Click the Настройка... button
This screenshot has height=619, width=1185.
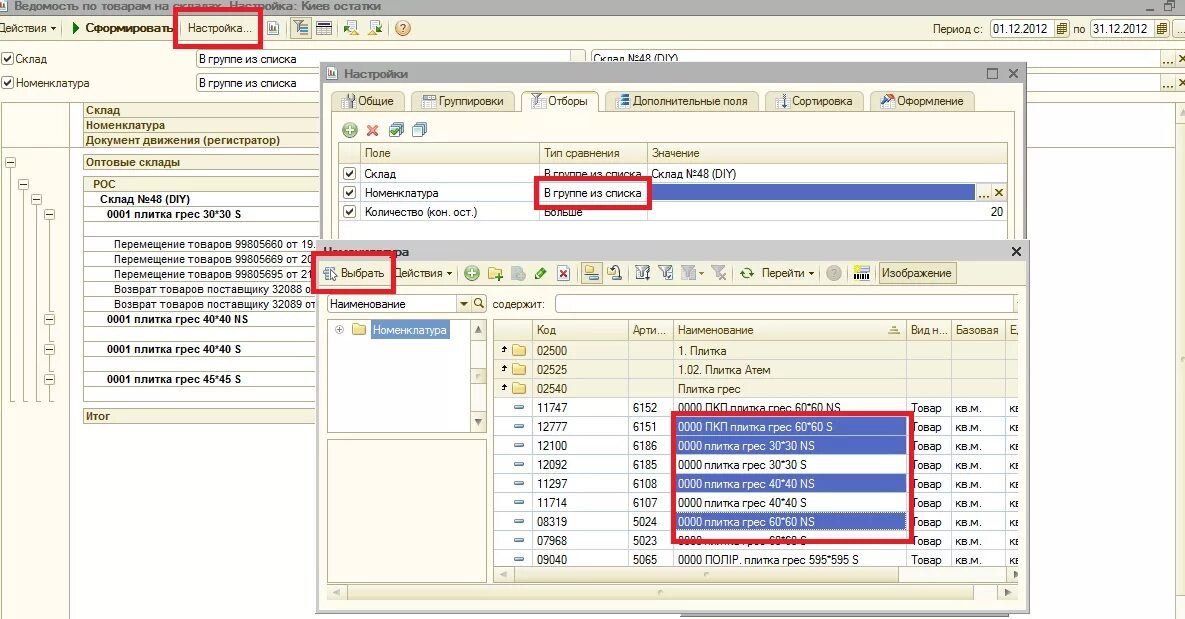[219, 28]
